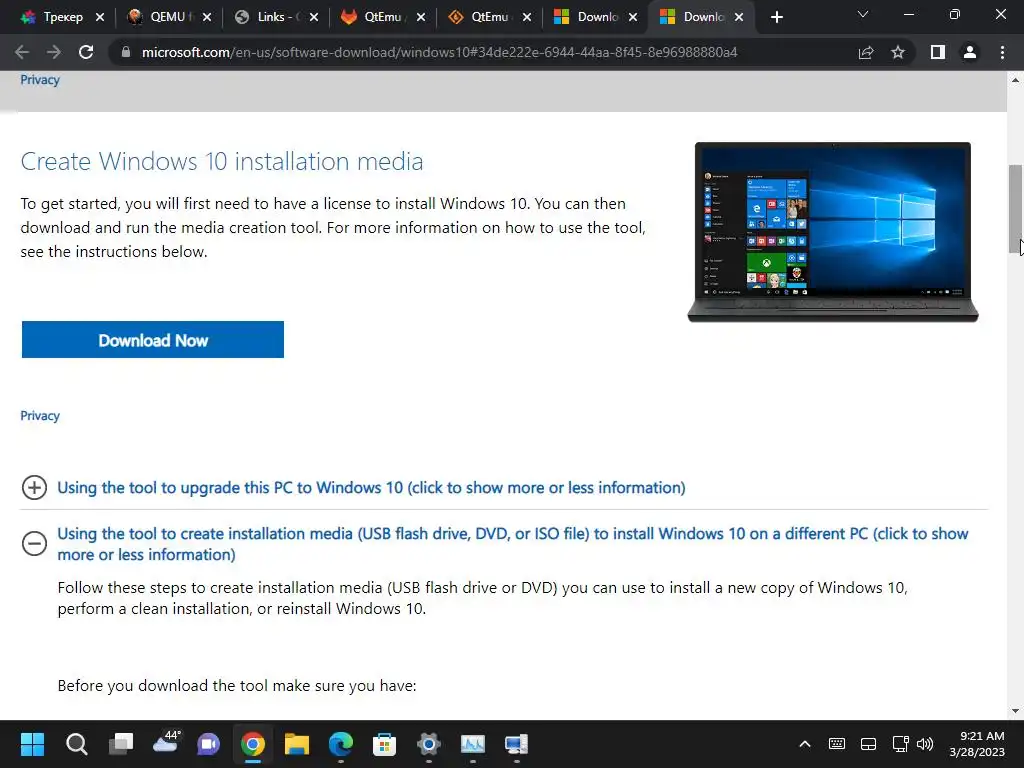Open taskbar Search
The image size is (1024, 768).
(x=76, y=744)
